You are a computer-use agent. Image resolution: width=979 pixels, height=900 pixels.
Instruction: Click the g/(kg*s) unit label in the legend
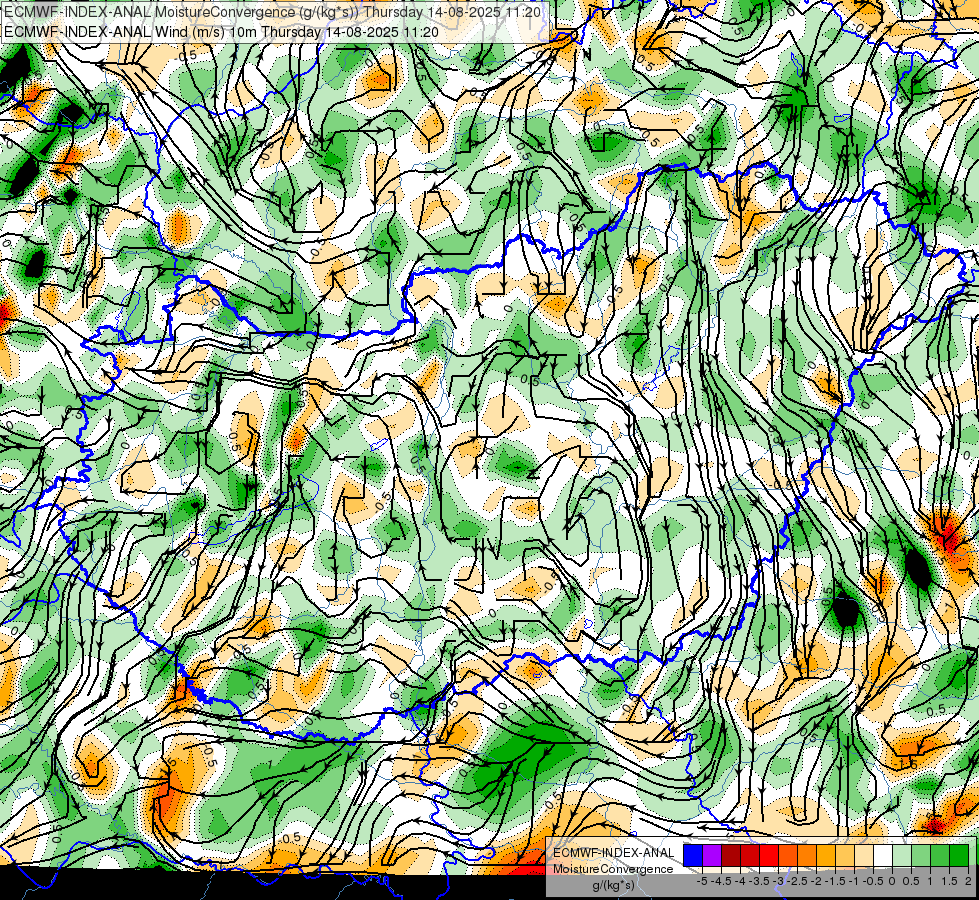[x=613, y=885]
